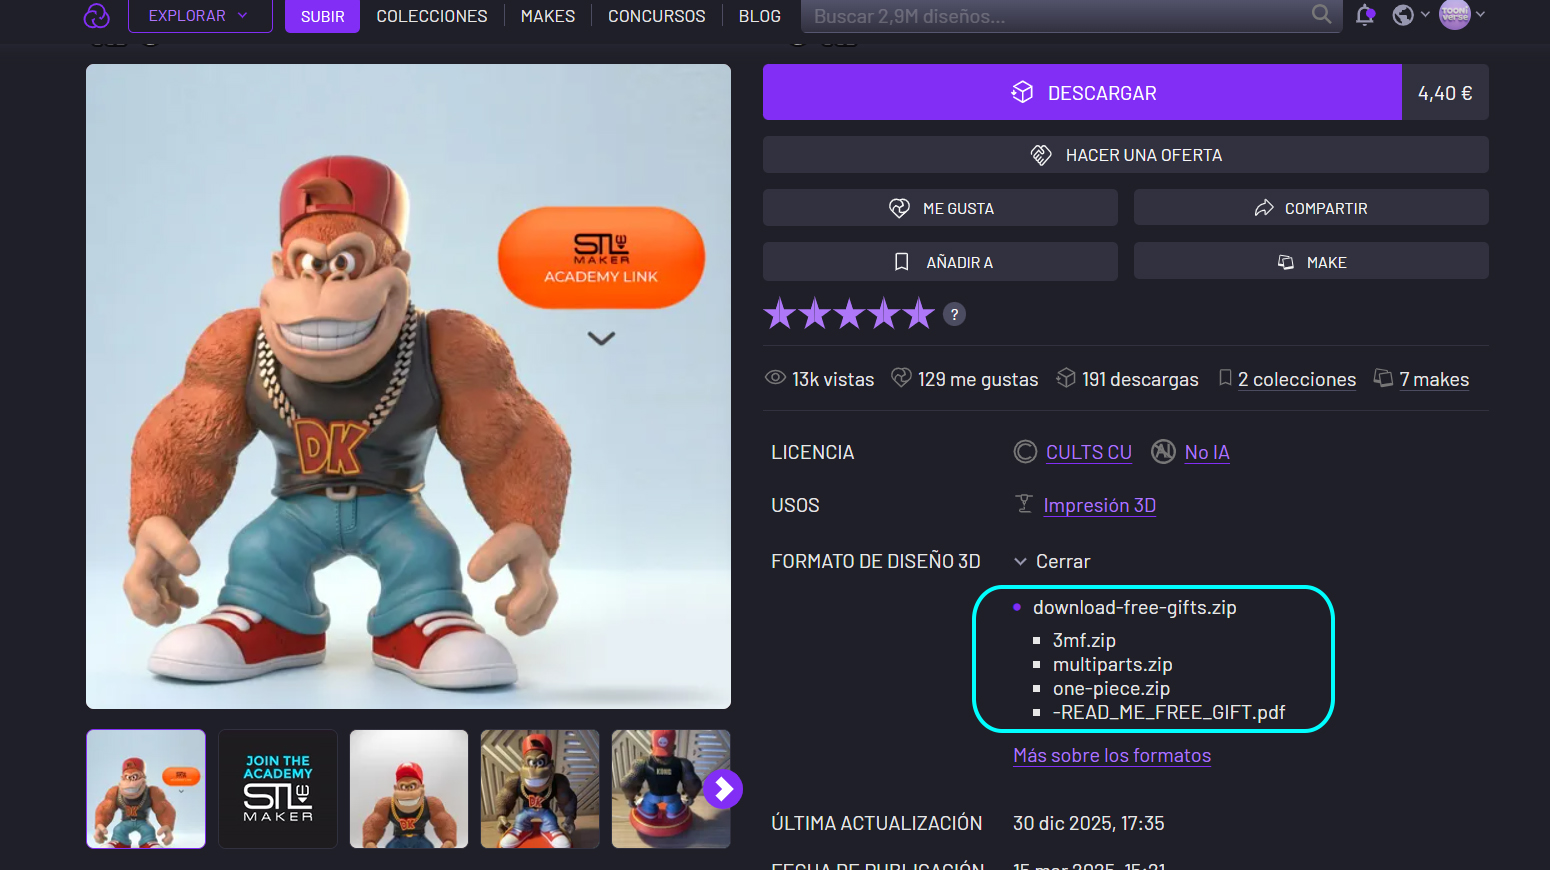Click HACER UNA OFERTA button
The height and width of the screenshot is (870, 1550).
pos(1126,155)
